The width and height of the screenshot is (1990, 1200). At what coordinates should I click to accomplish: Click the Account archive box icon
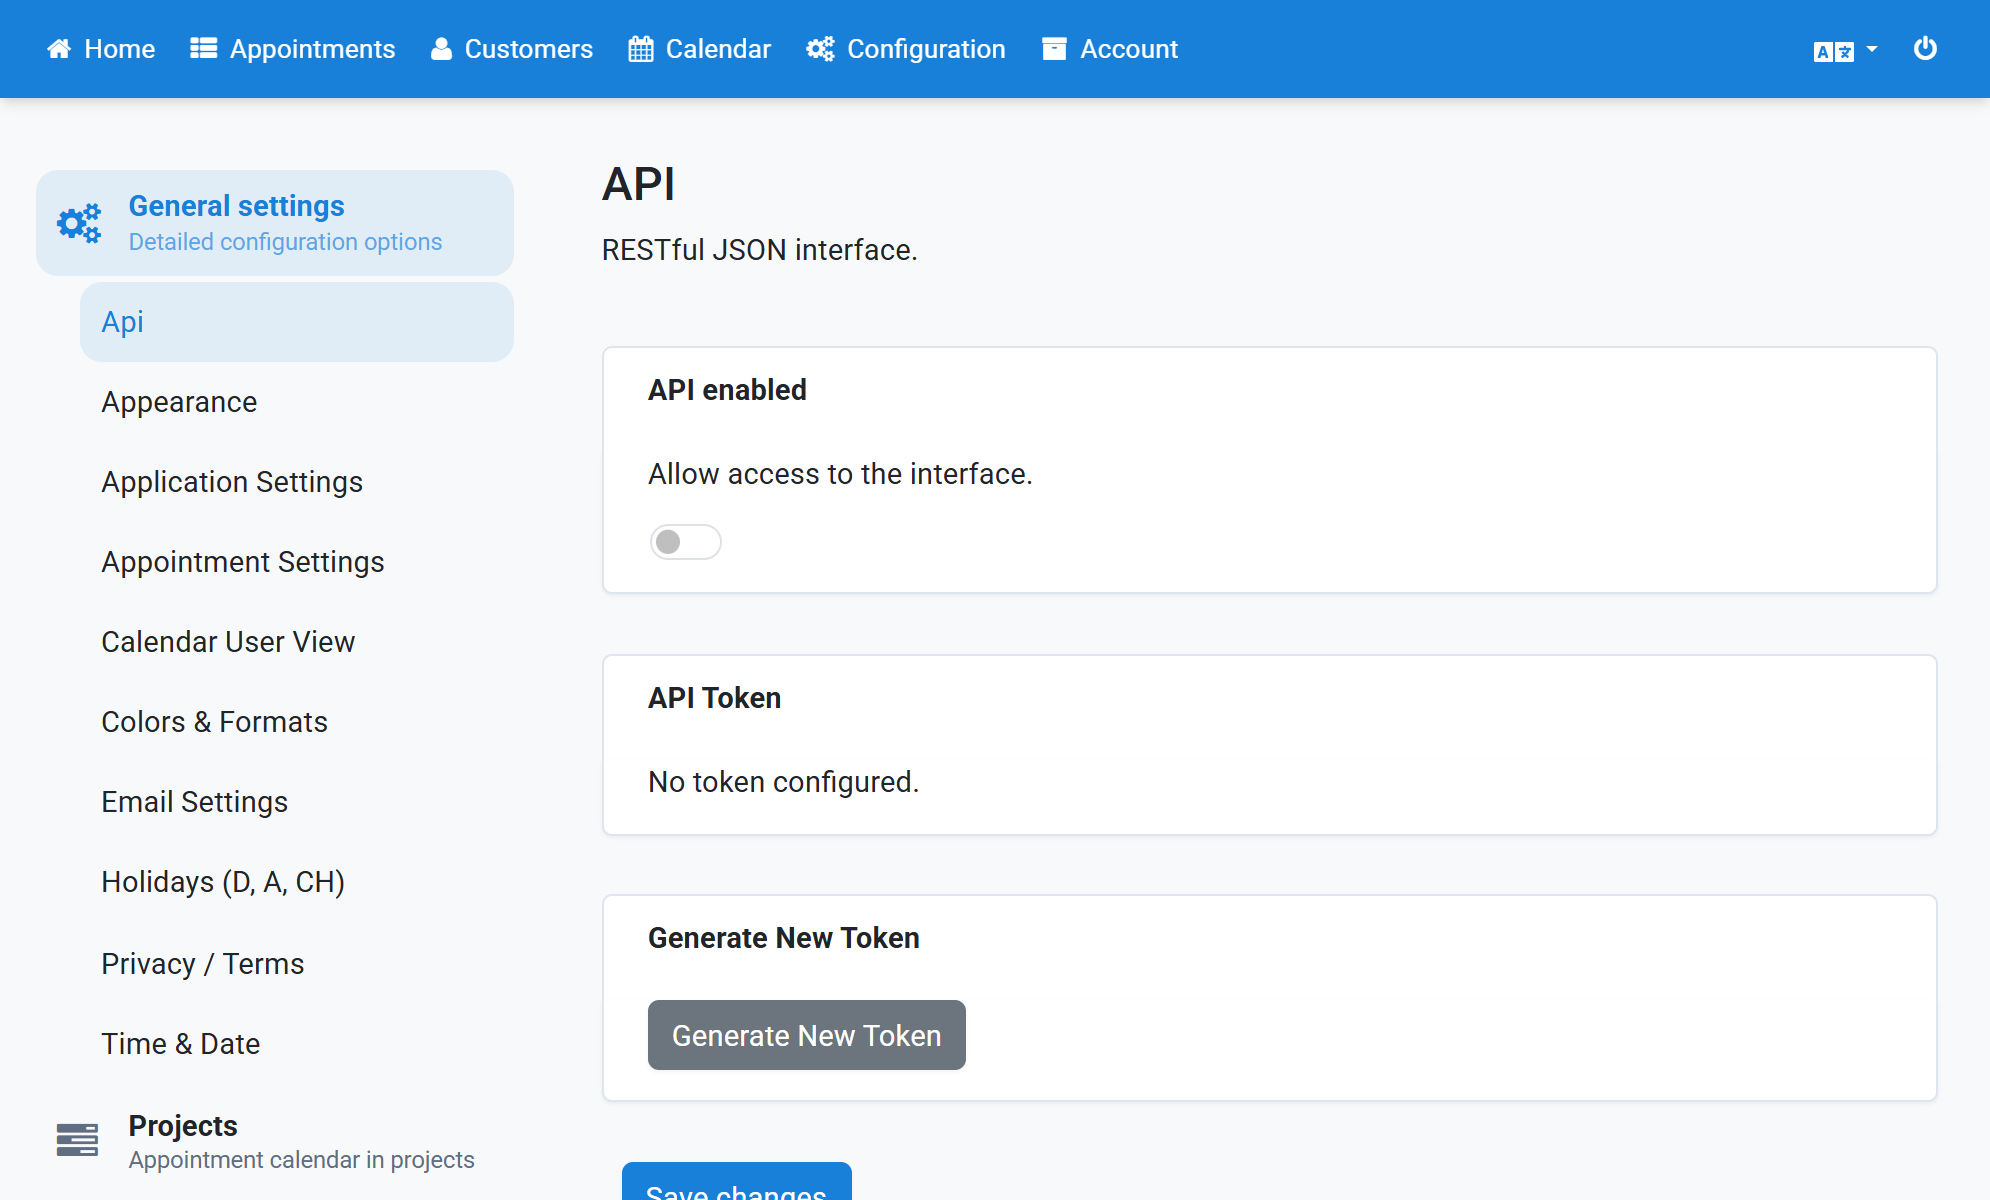point(1054,49)
